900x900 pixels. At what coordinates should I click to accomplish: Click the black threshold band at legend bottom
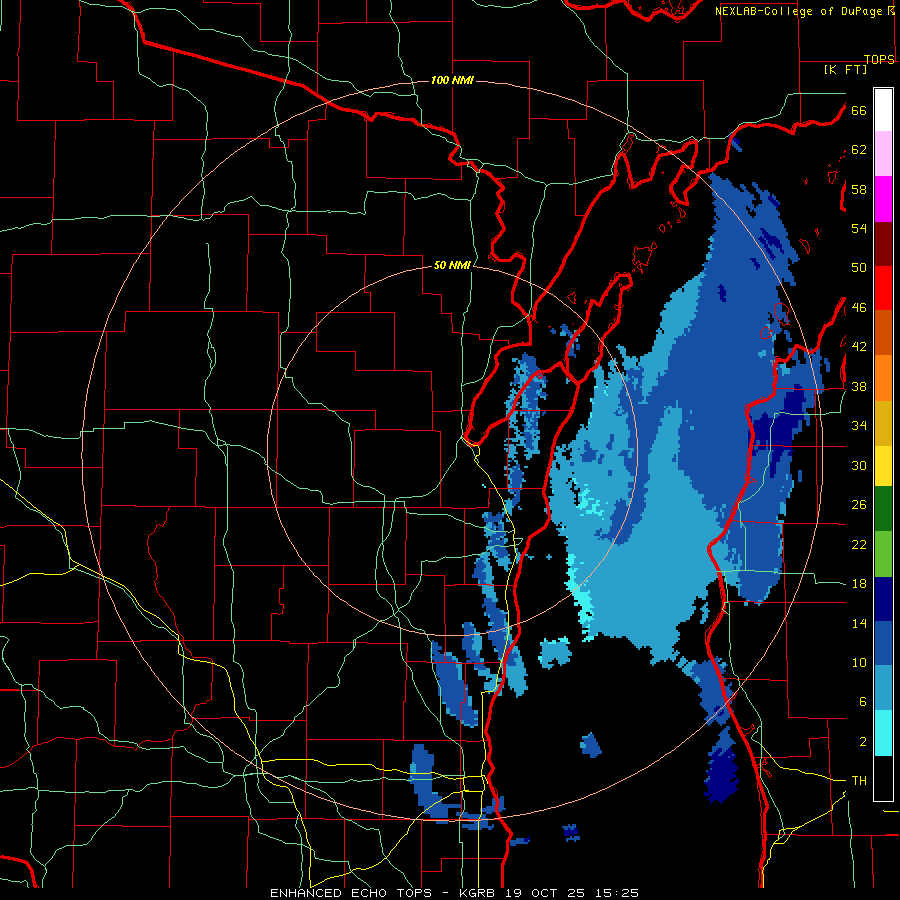click(x=883, y=778)
